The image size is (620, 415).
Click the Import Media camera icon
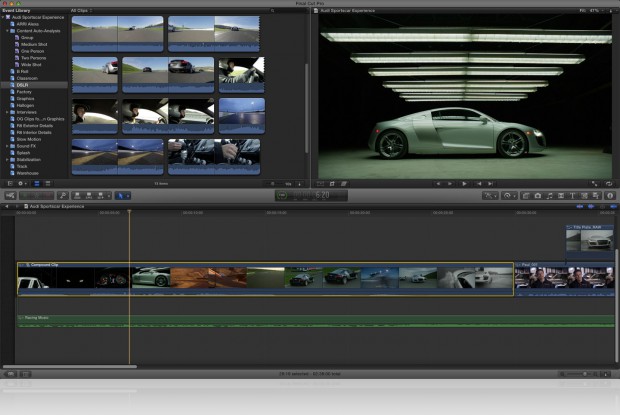click(10, 195)
